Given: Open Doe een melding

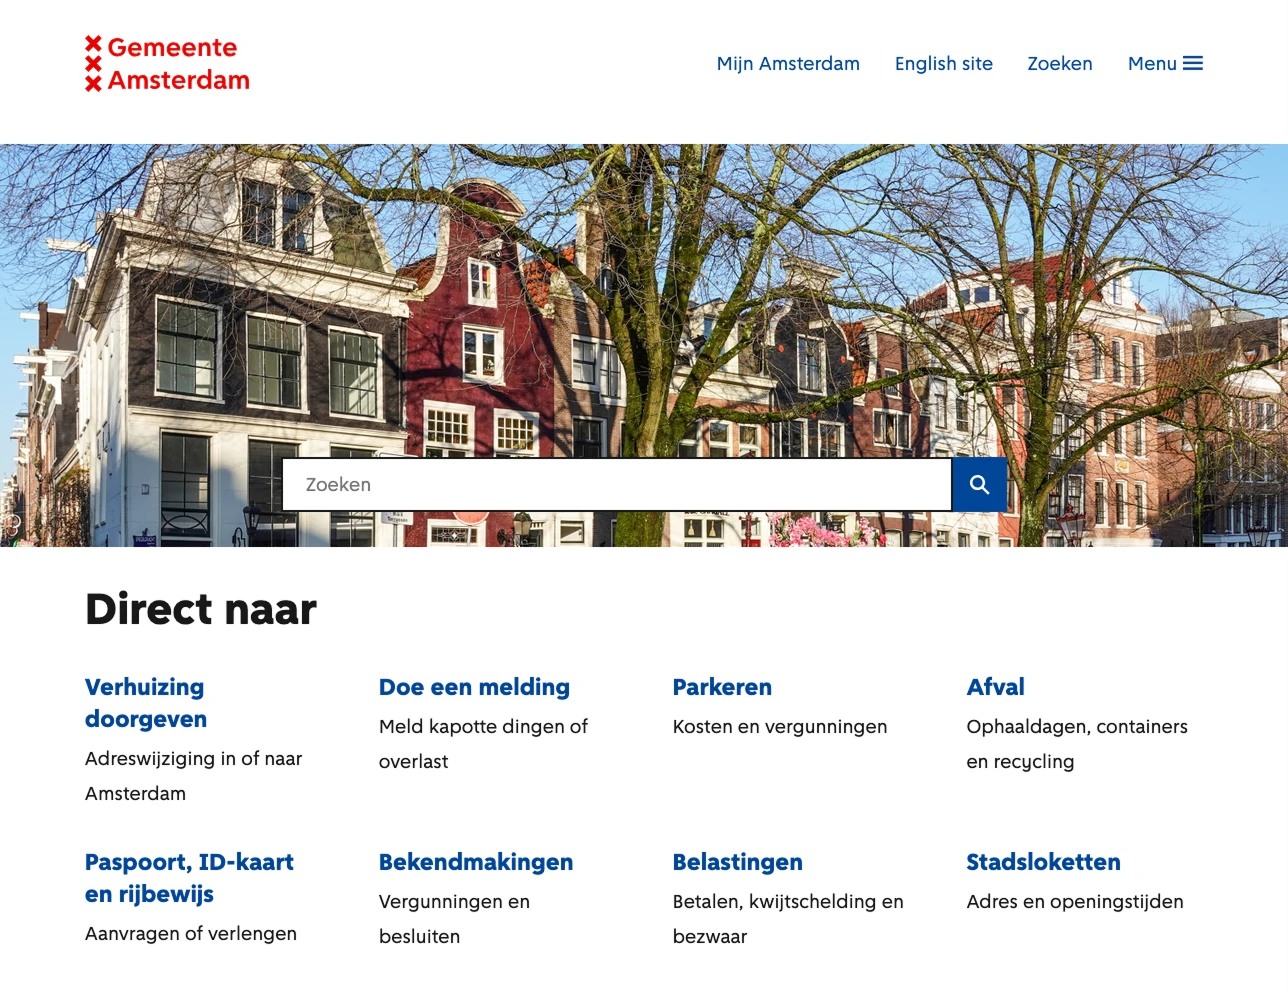Looking at the screenshot, I should pyautogui.click(x=474, y=687).
